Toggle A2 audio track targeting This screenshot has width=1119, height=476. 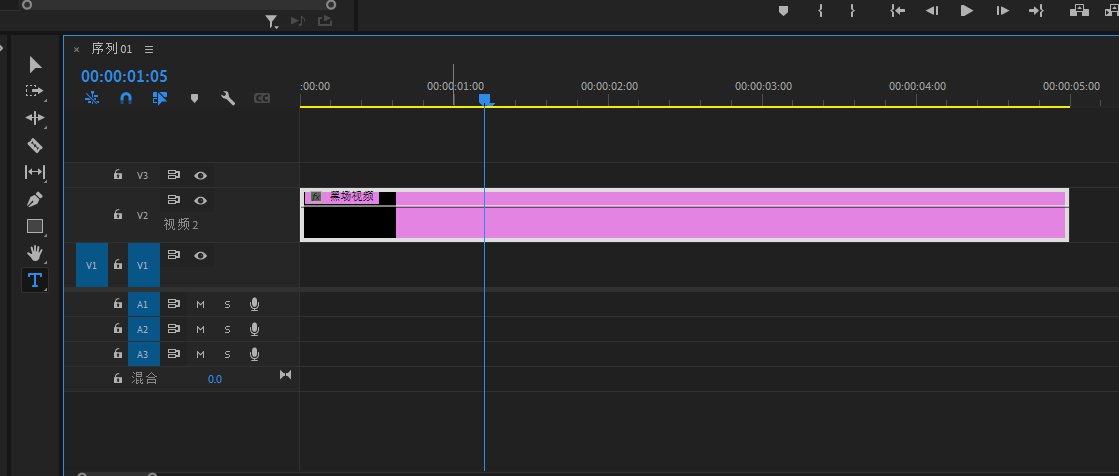coord(142,329)
